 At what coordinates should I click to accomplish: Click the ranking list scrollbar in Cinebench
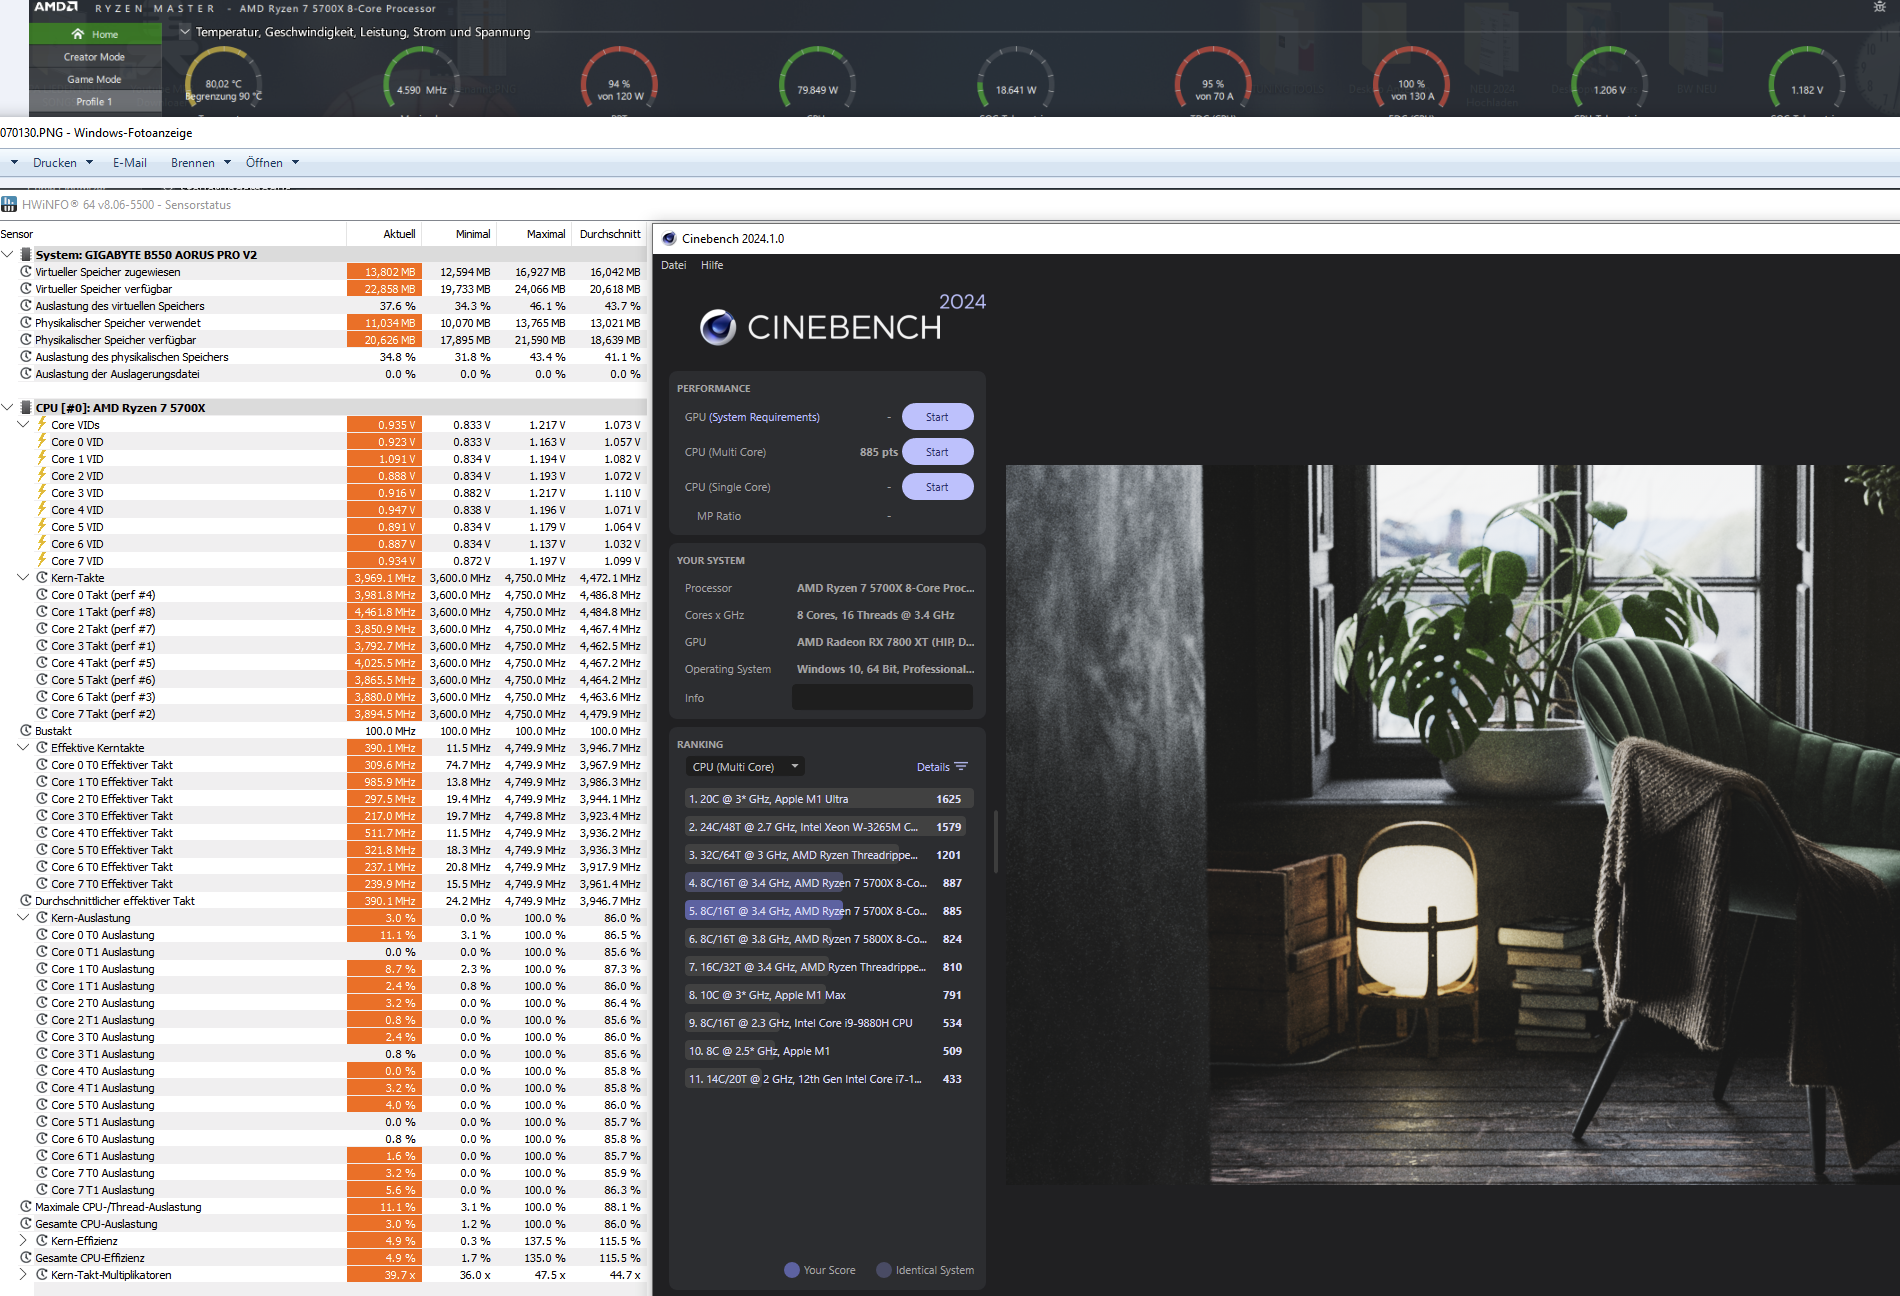[x=995, y=842]
